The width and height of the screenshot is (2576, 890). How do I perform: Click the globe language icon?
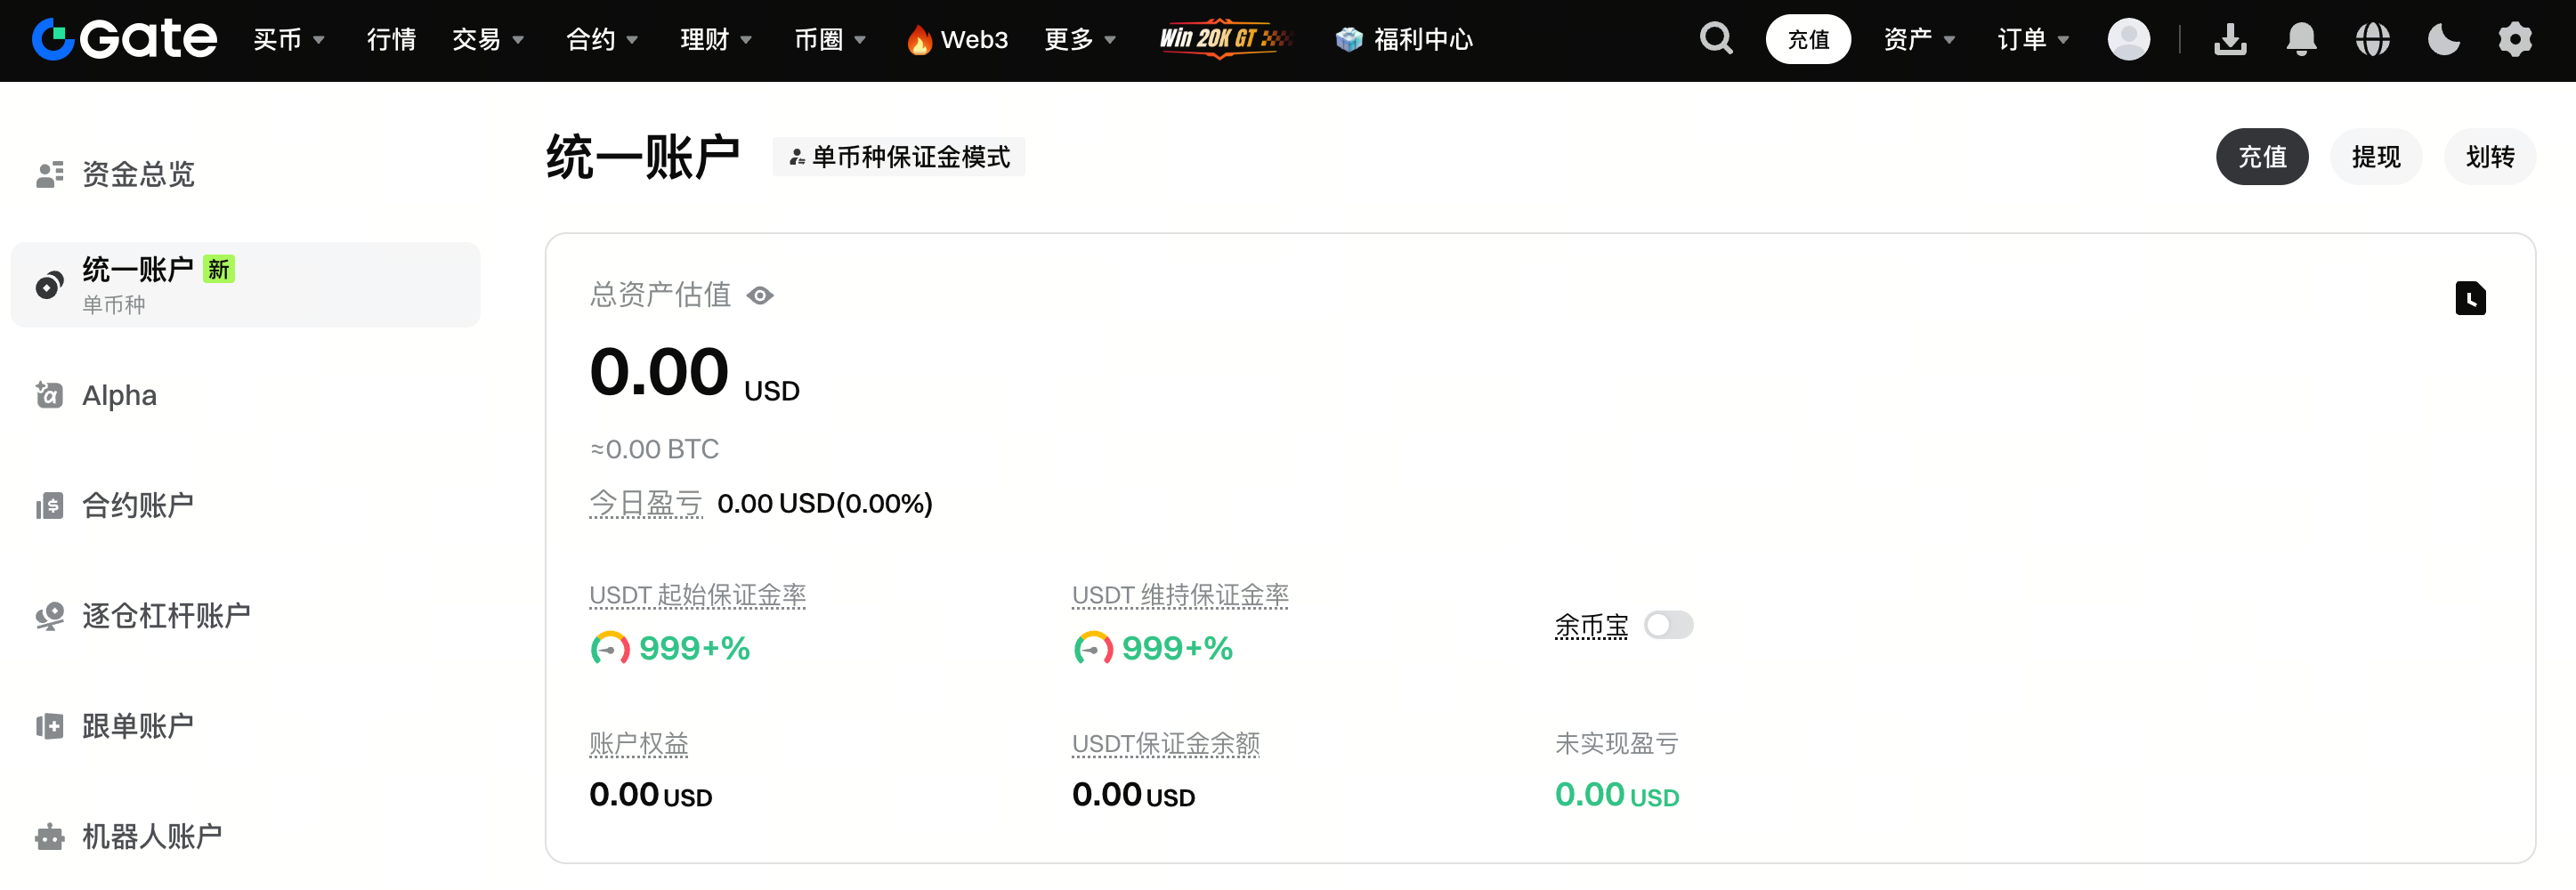coord(2372,39)
